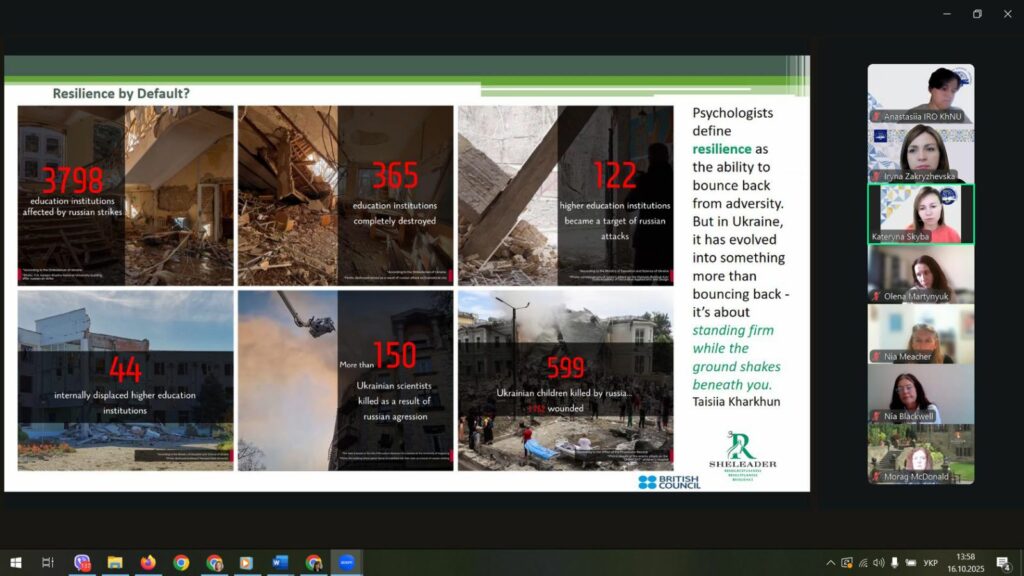Screen dimensions: 1024x576
Task: Click the shared slide's 3798 statistics image
Action: (x=125, y=195)
